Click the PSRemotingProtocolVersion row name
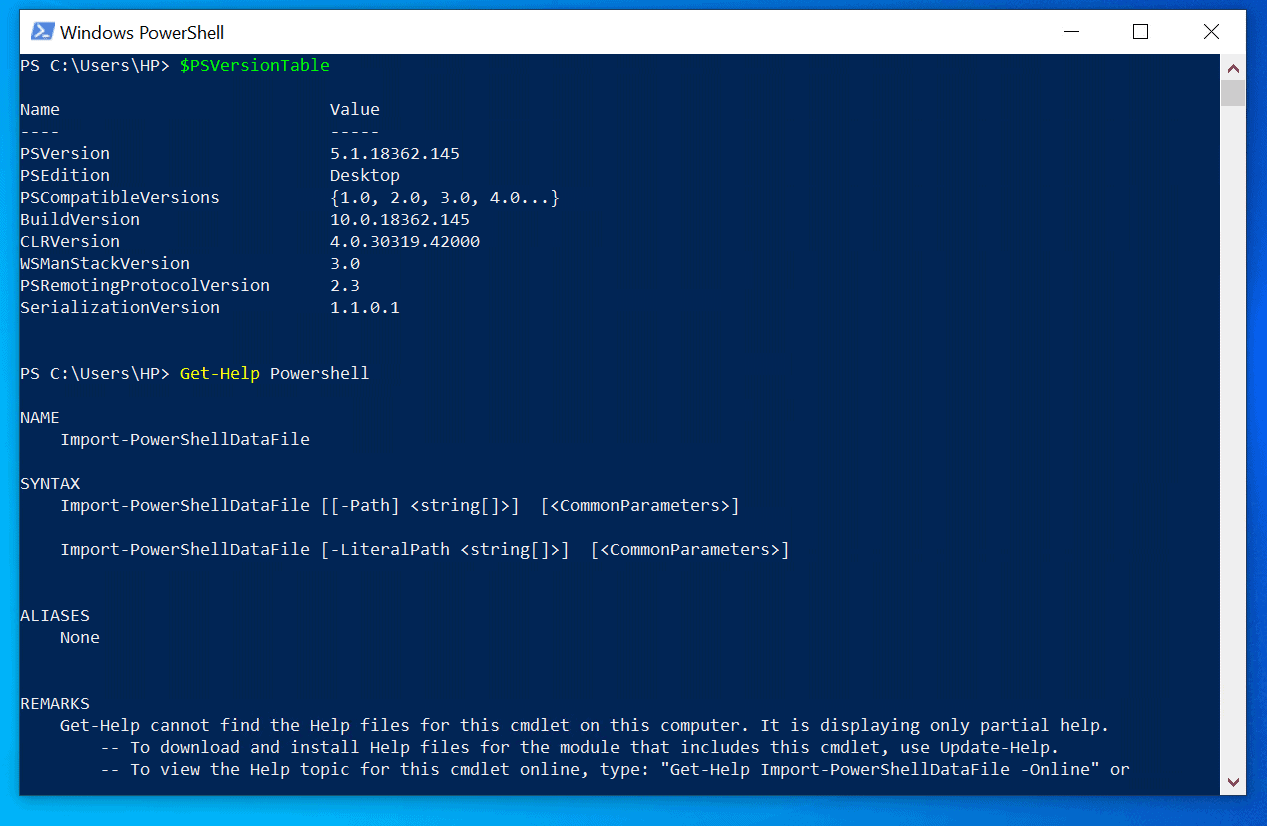Screen dimensions: 1267x826 (145, 286)
